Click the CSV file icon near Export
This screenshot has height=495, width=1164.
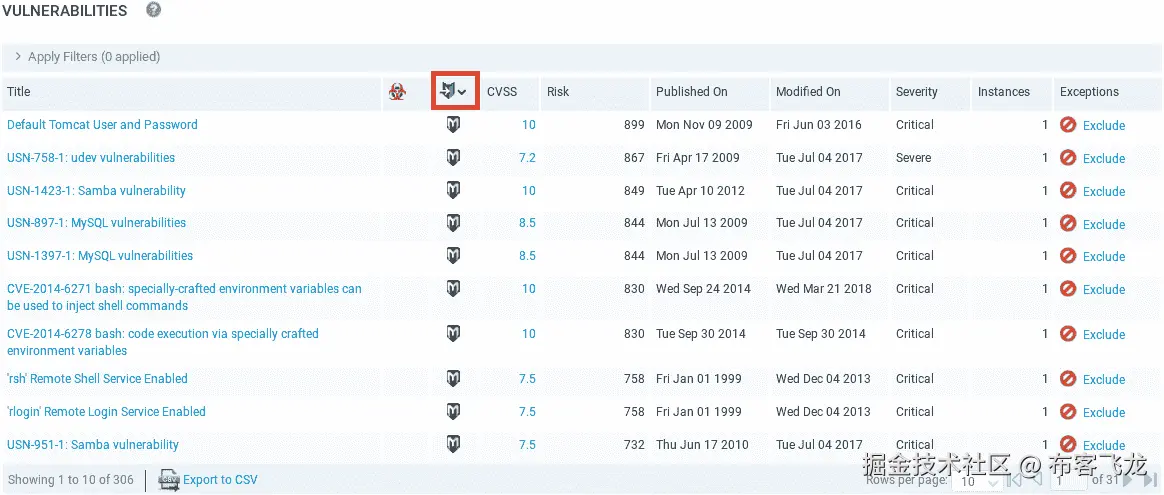click(169, 480)
